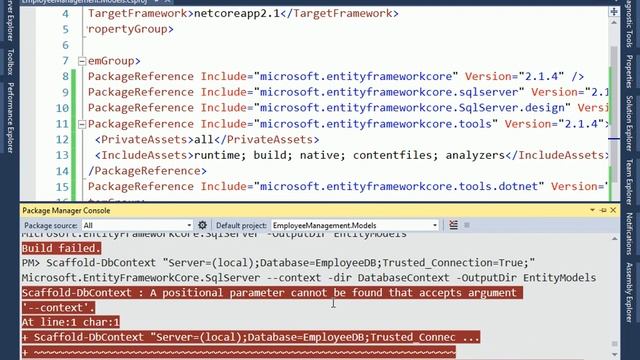Image resolution: width=640 pixels, height=360 pixels.
Task: Toggle auto-hide pin on Package Manager Console
Action: [x=603, y=210]
